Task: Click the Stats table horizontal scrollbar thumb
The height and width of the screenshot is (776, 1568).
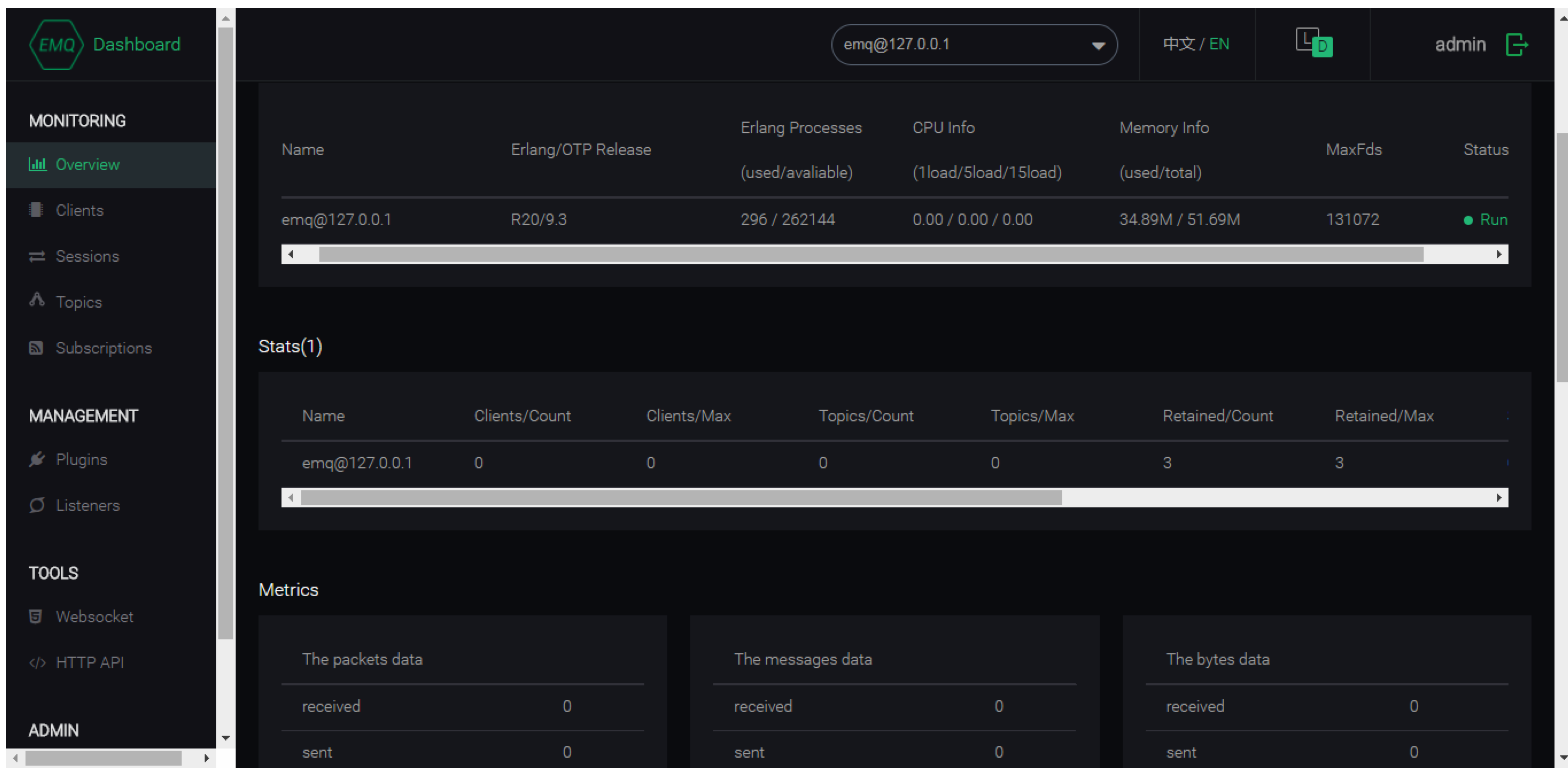Action: click(x=681, y=498)
